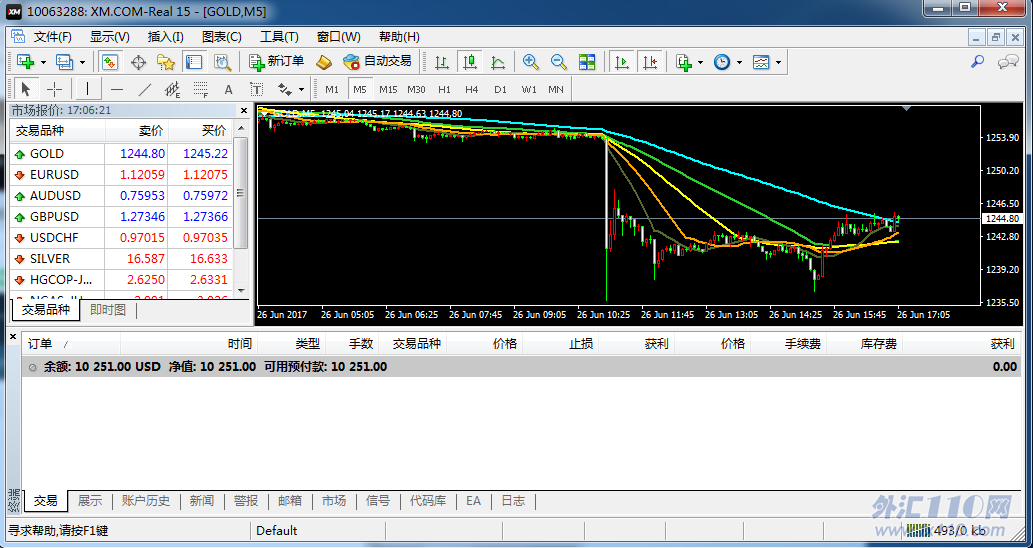This screenshot has width=1033, height=548.
Task: Click the Indicators list icon
Action: pyautogui.click(x=683, y=62)
